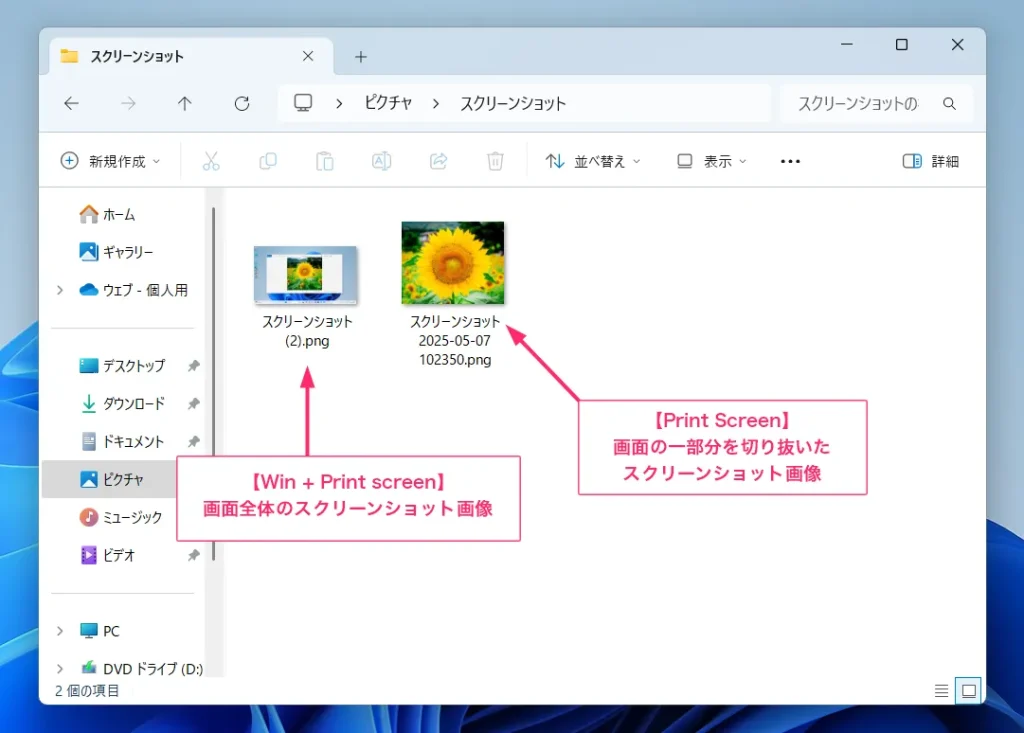This screenshot has width=1024, height=733.
Task: Click the forward navigation arrow
Action: coord(128,103)
